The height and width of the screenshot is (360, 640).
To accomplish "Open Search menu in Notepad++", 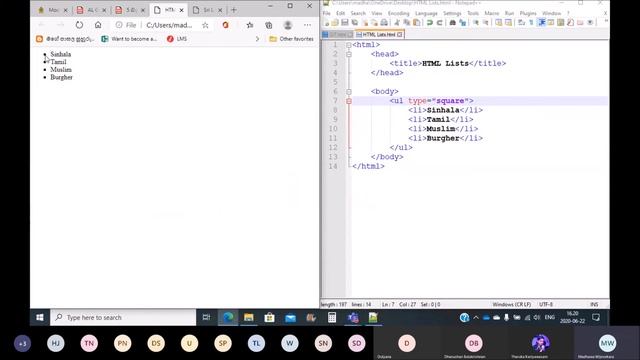I will tap(358, 13).
